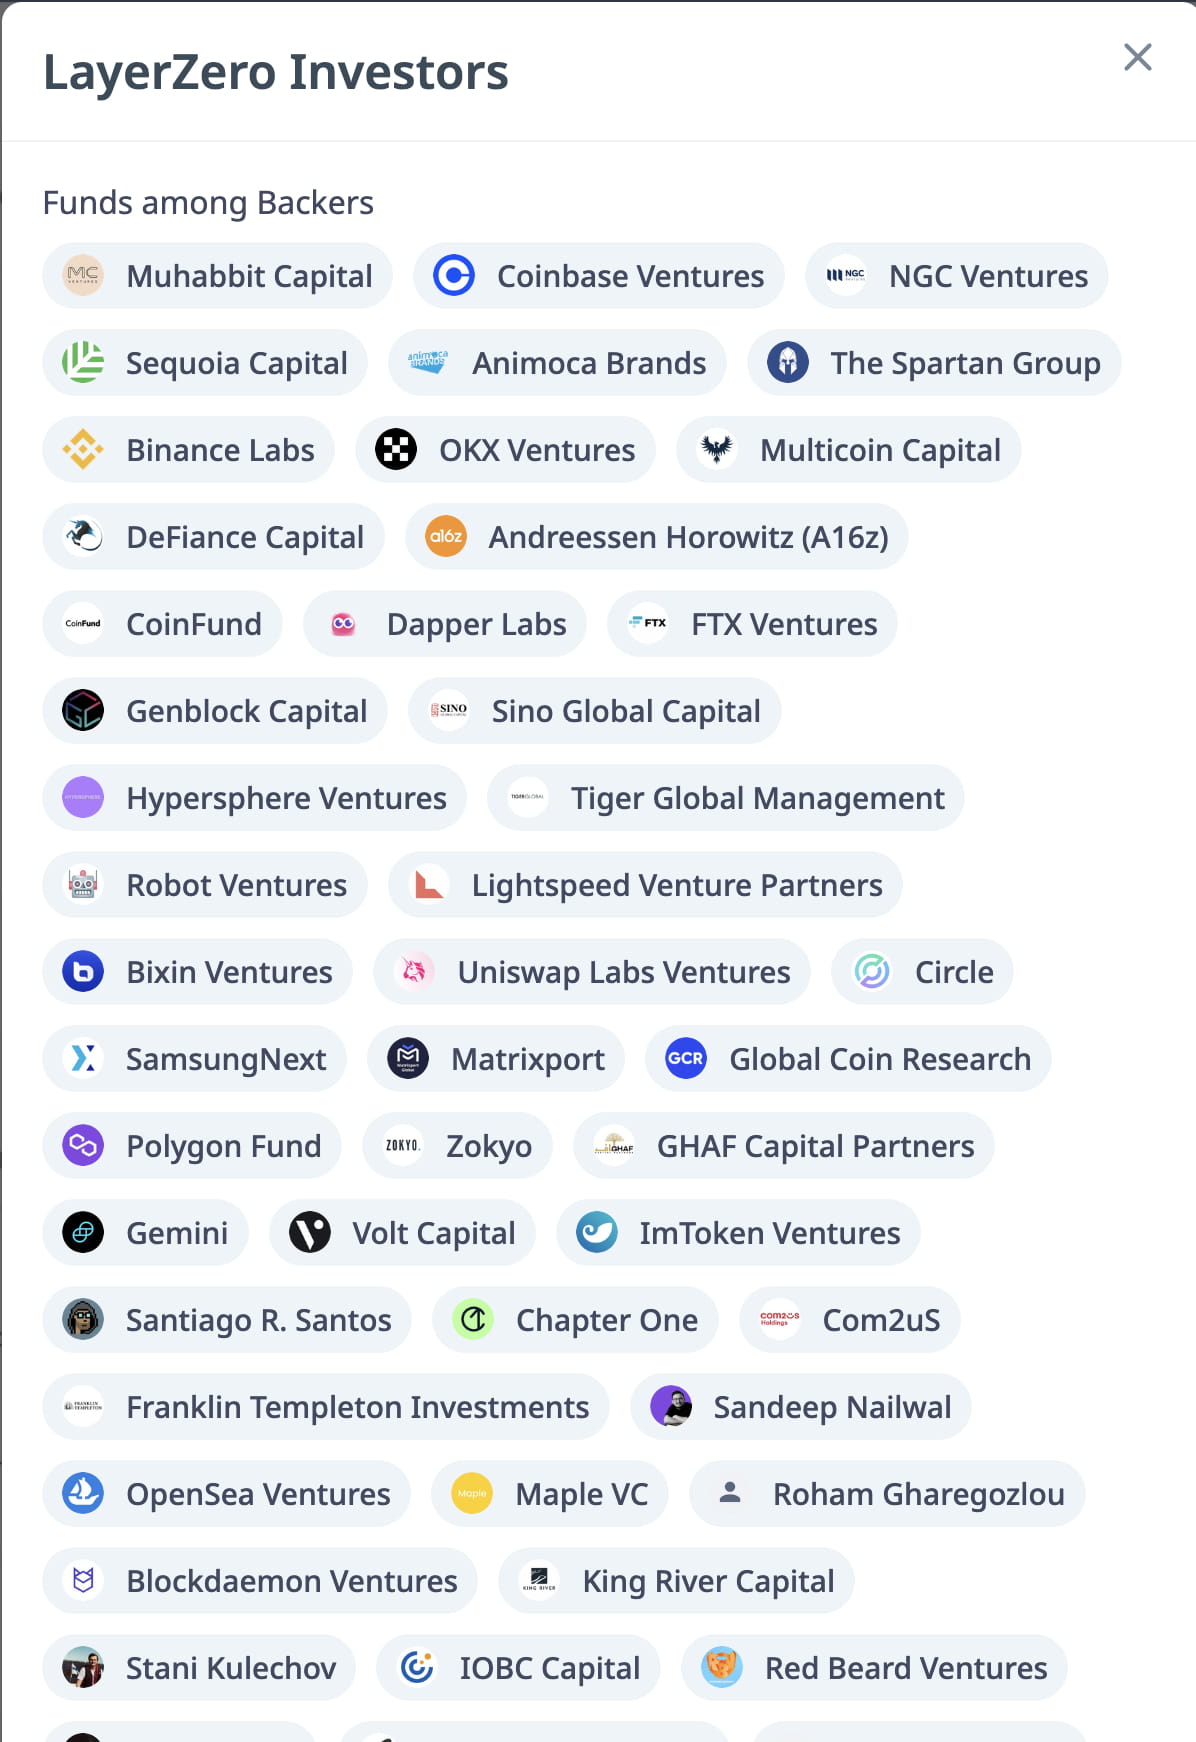
Task: Click the Andreessen Horowitz a16z icon
Action: (x=448, y=537)
